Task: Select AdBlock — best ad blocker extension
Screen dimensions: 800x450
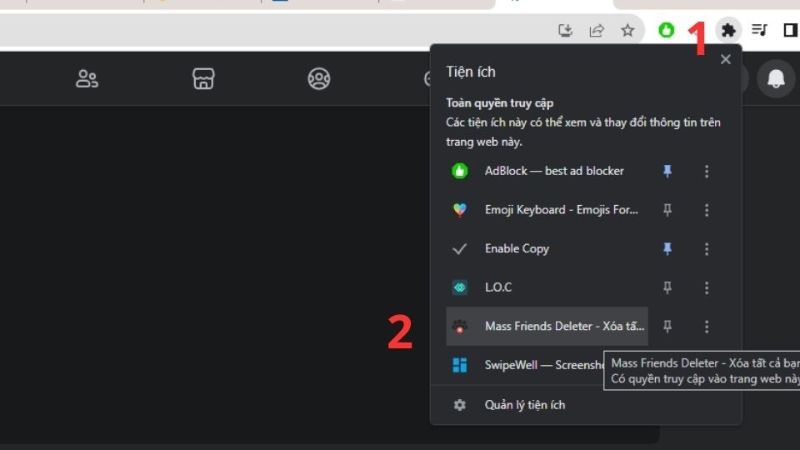Action: [x=547, y=171]
